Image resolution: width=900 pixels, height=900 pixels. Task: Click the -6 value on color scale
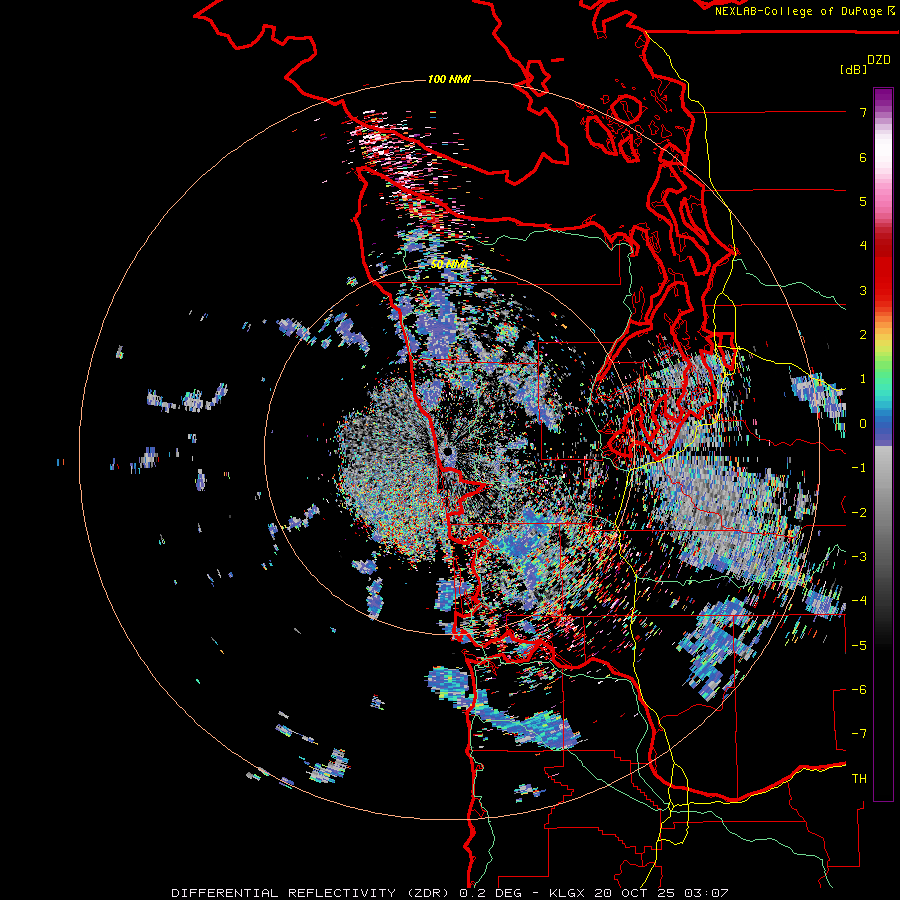click(x=859, y=690)
